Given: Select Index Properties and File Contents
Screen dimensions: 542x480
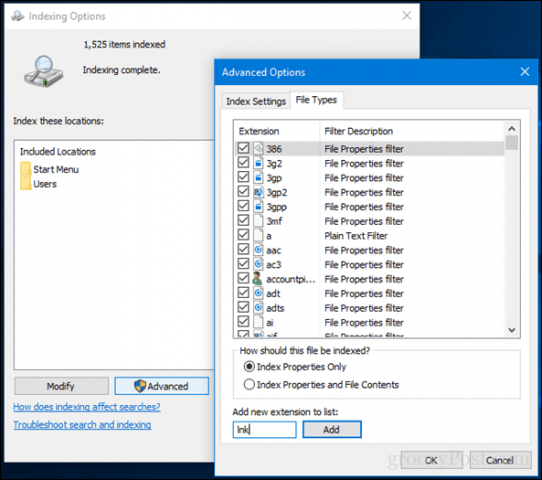Looking at the screenshot, I should 249,384.
